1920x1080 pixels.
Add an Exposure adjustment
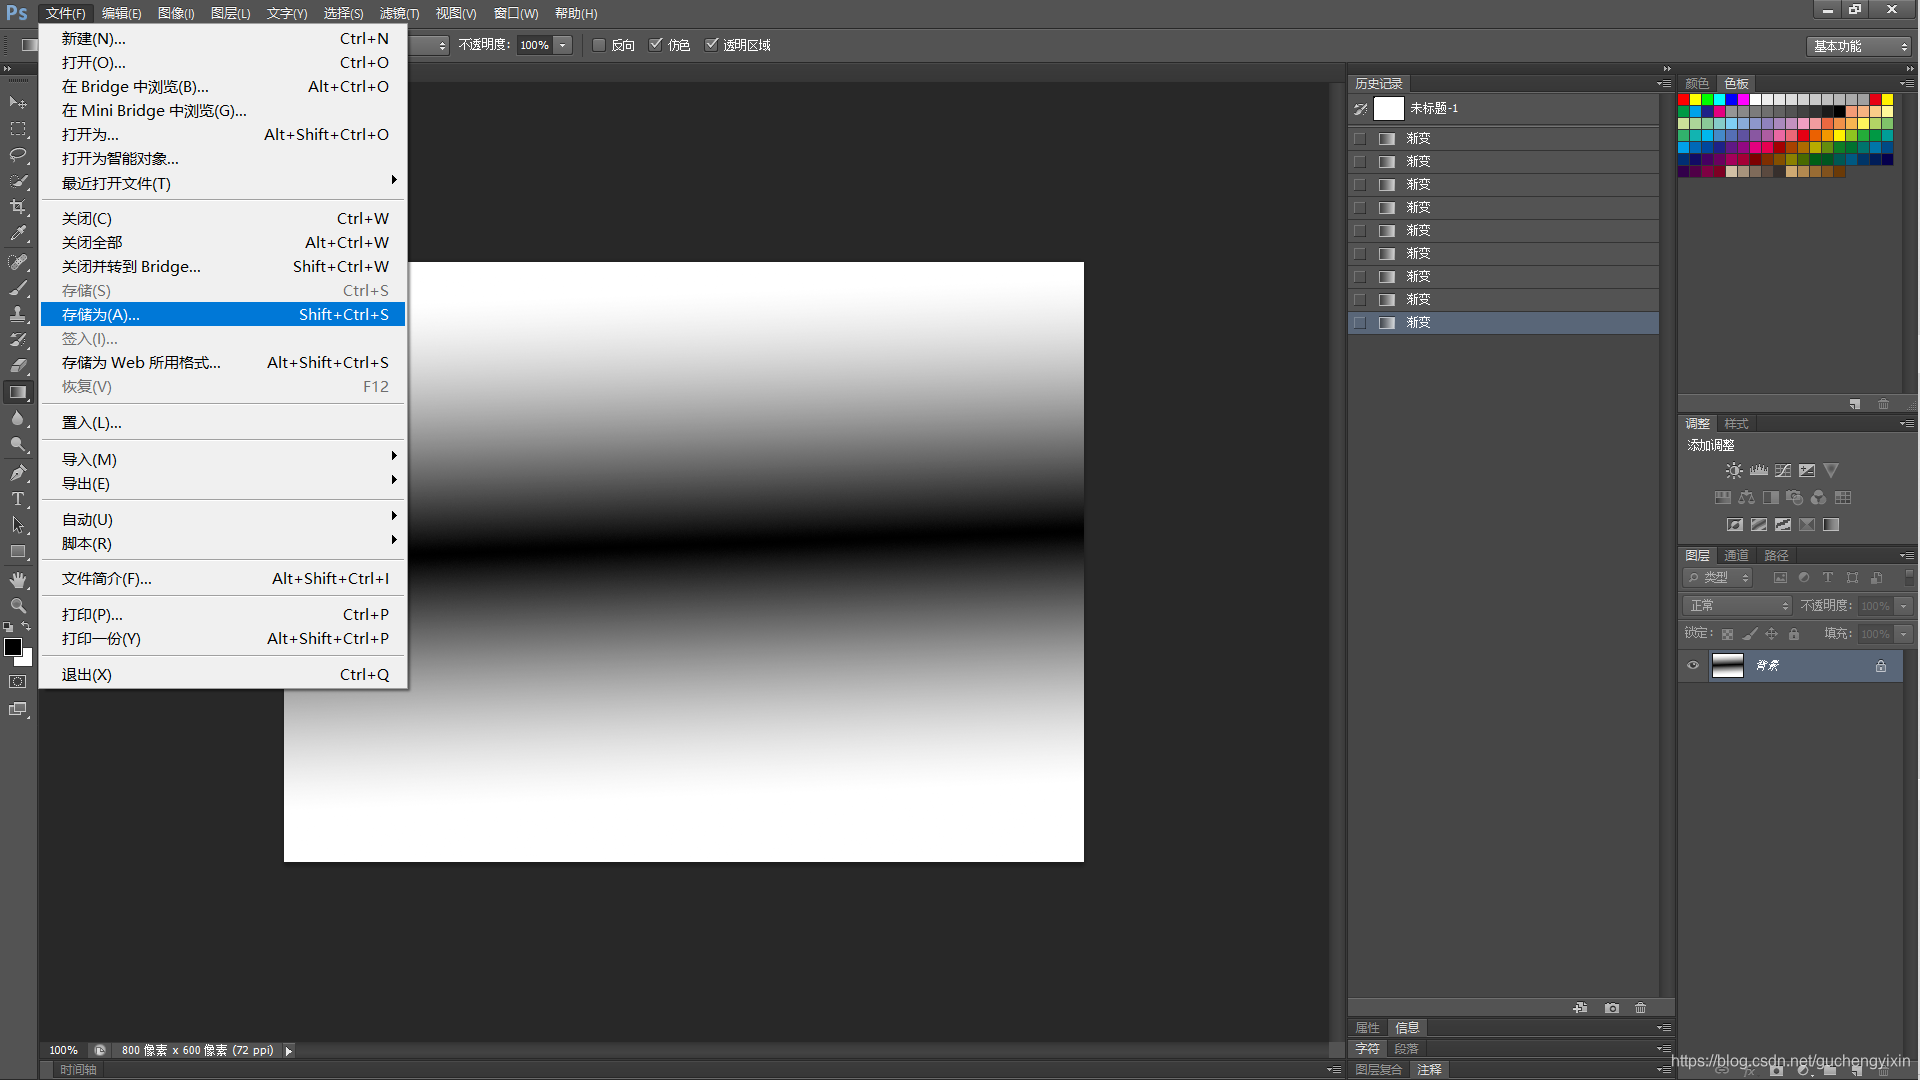1807,470
